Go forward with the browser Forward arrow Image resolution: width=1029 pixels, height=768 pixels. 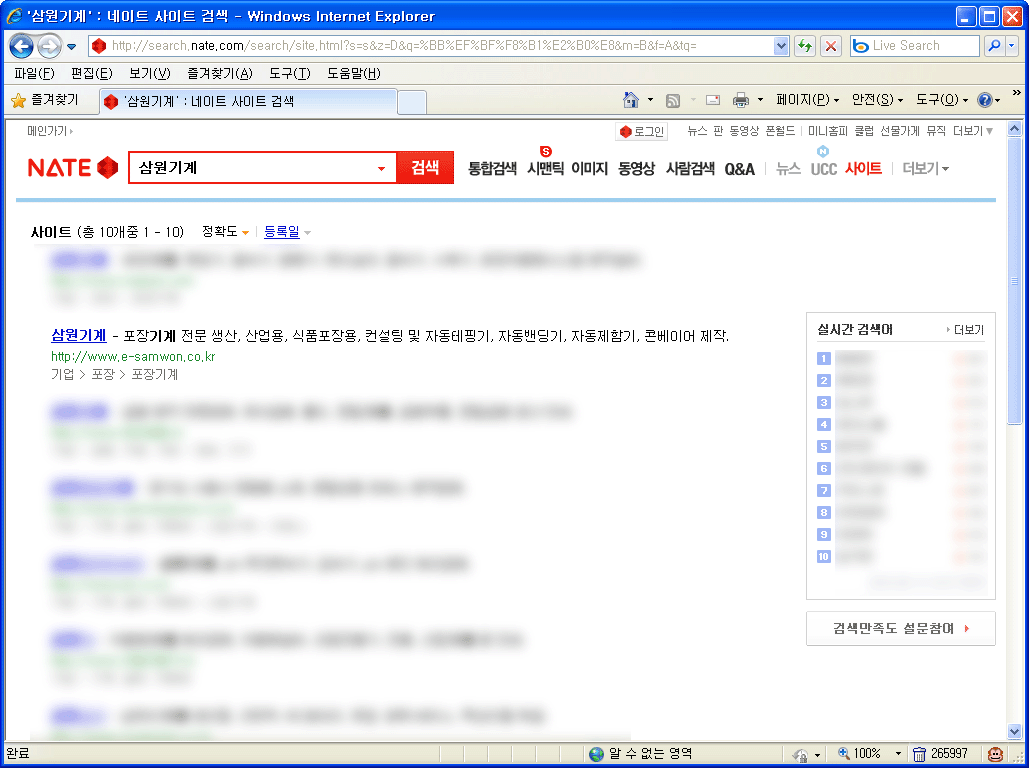[49, 46]
